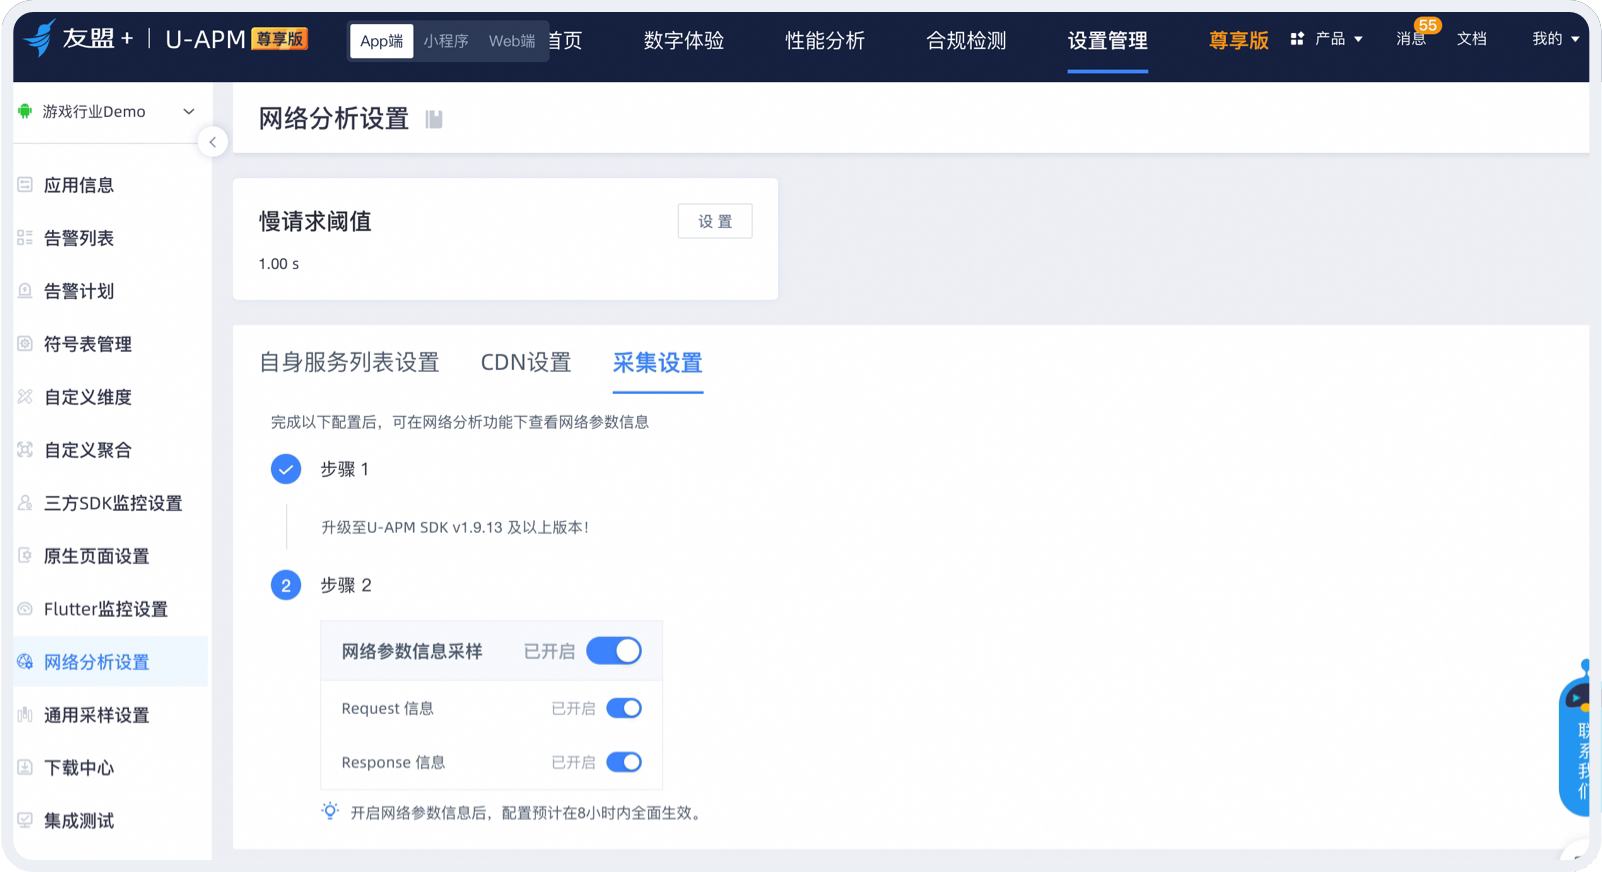The width and height of the screenshot is (1602, 872).
Task: Select the 采集设置 tab
Action: point(658,362)
